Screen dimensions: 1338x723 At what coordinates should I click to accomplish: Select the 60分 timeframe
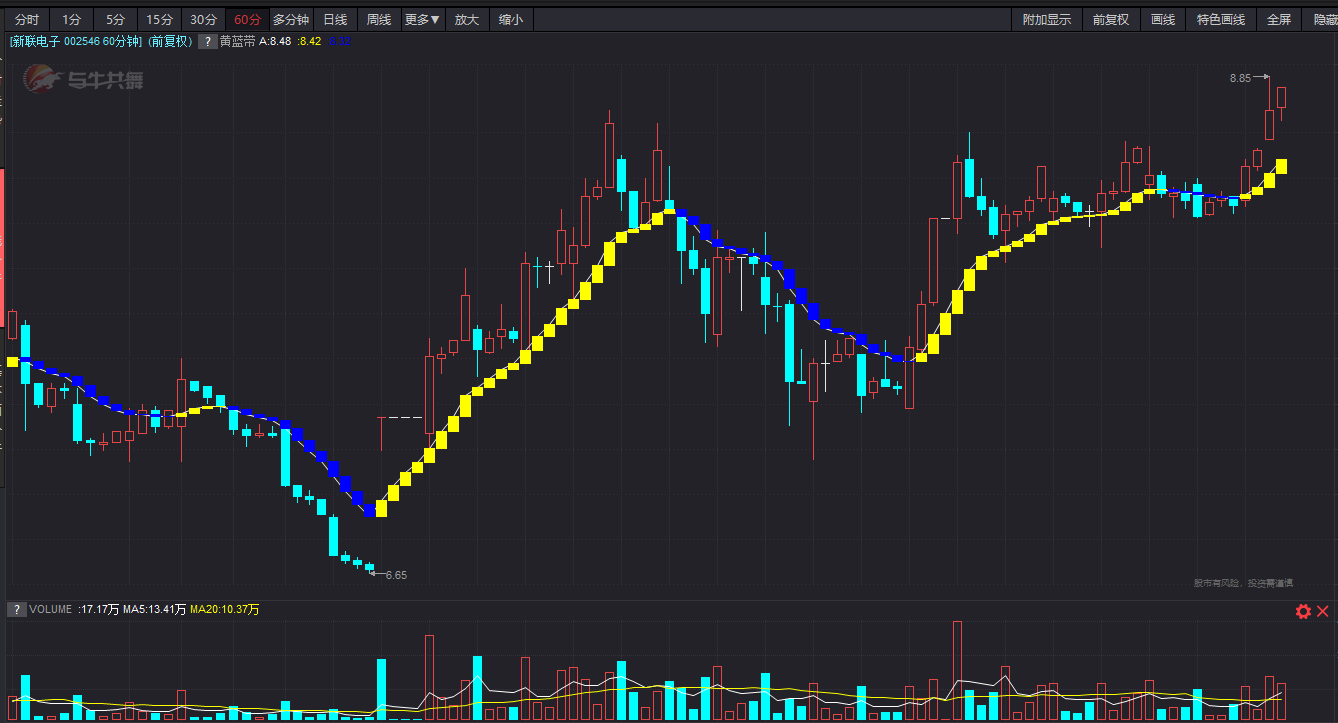[248, 19]
